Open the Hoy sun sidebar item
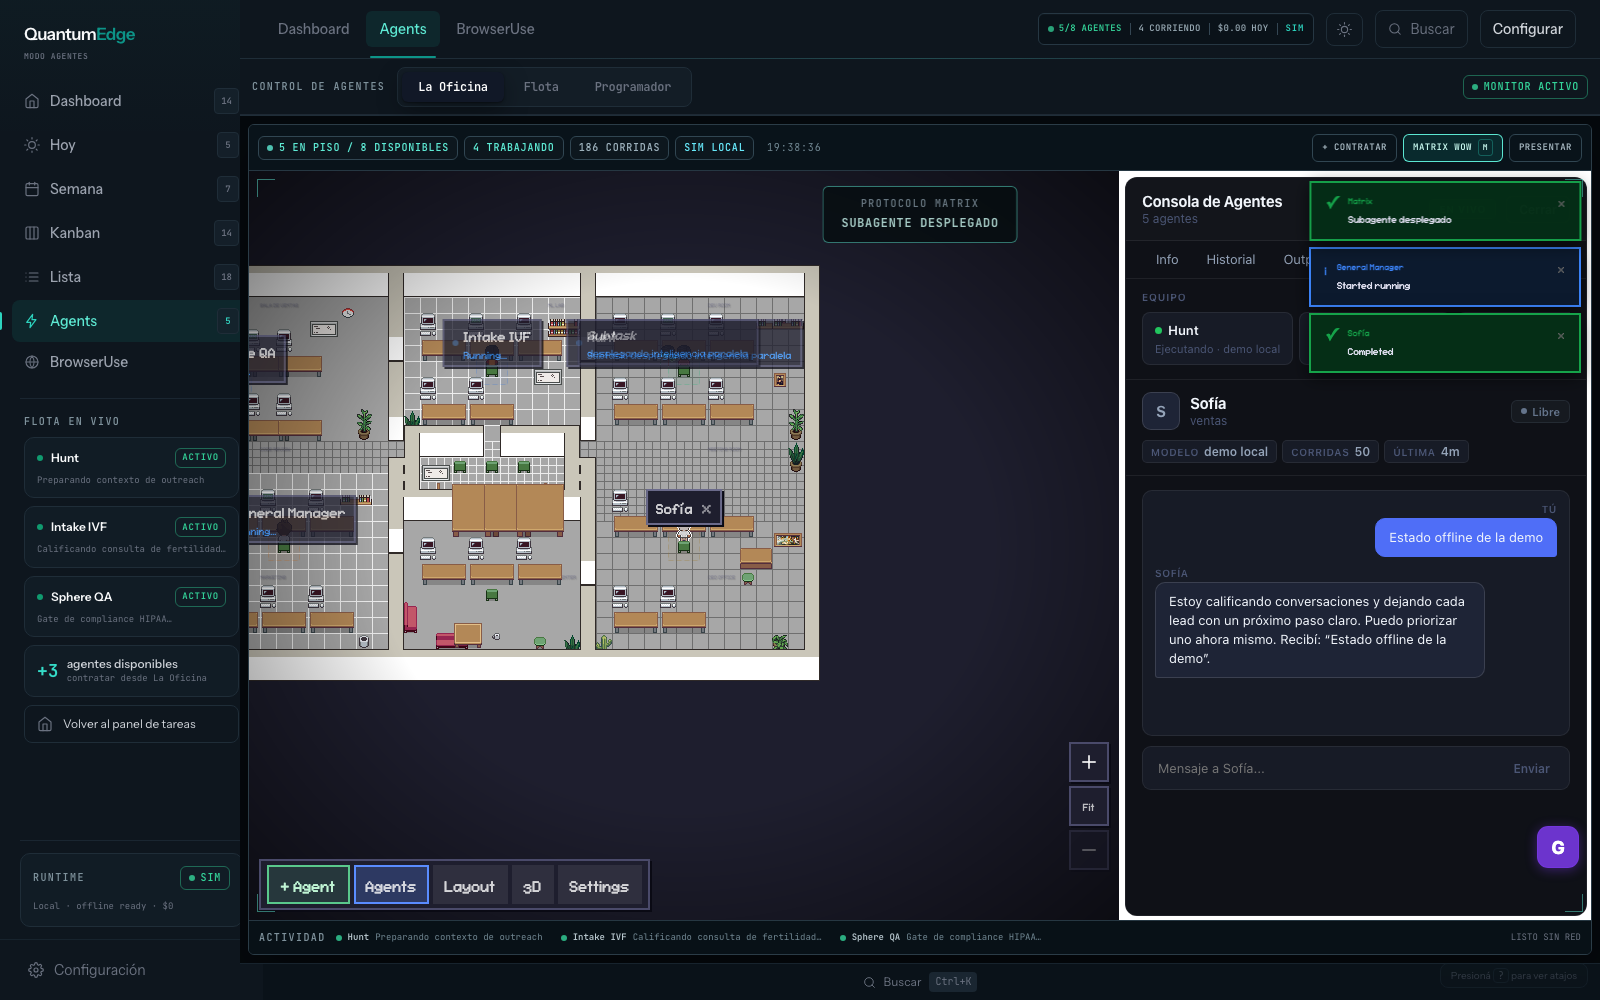The image size is (1600, 1000). pyautogui.click(x=125, y=145)
